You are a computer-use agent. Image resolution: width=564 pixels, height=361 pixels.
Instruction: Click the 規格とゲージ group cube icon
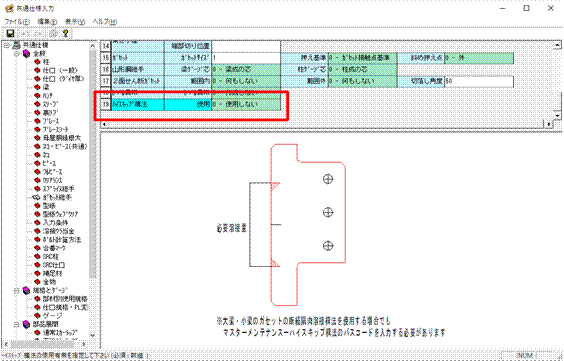26,290
